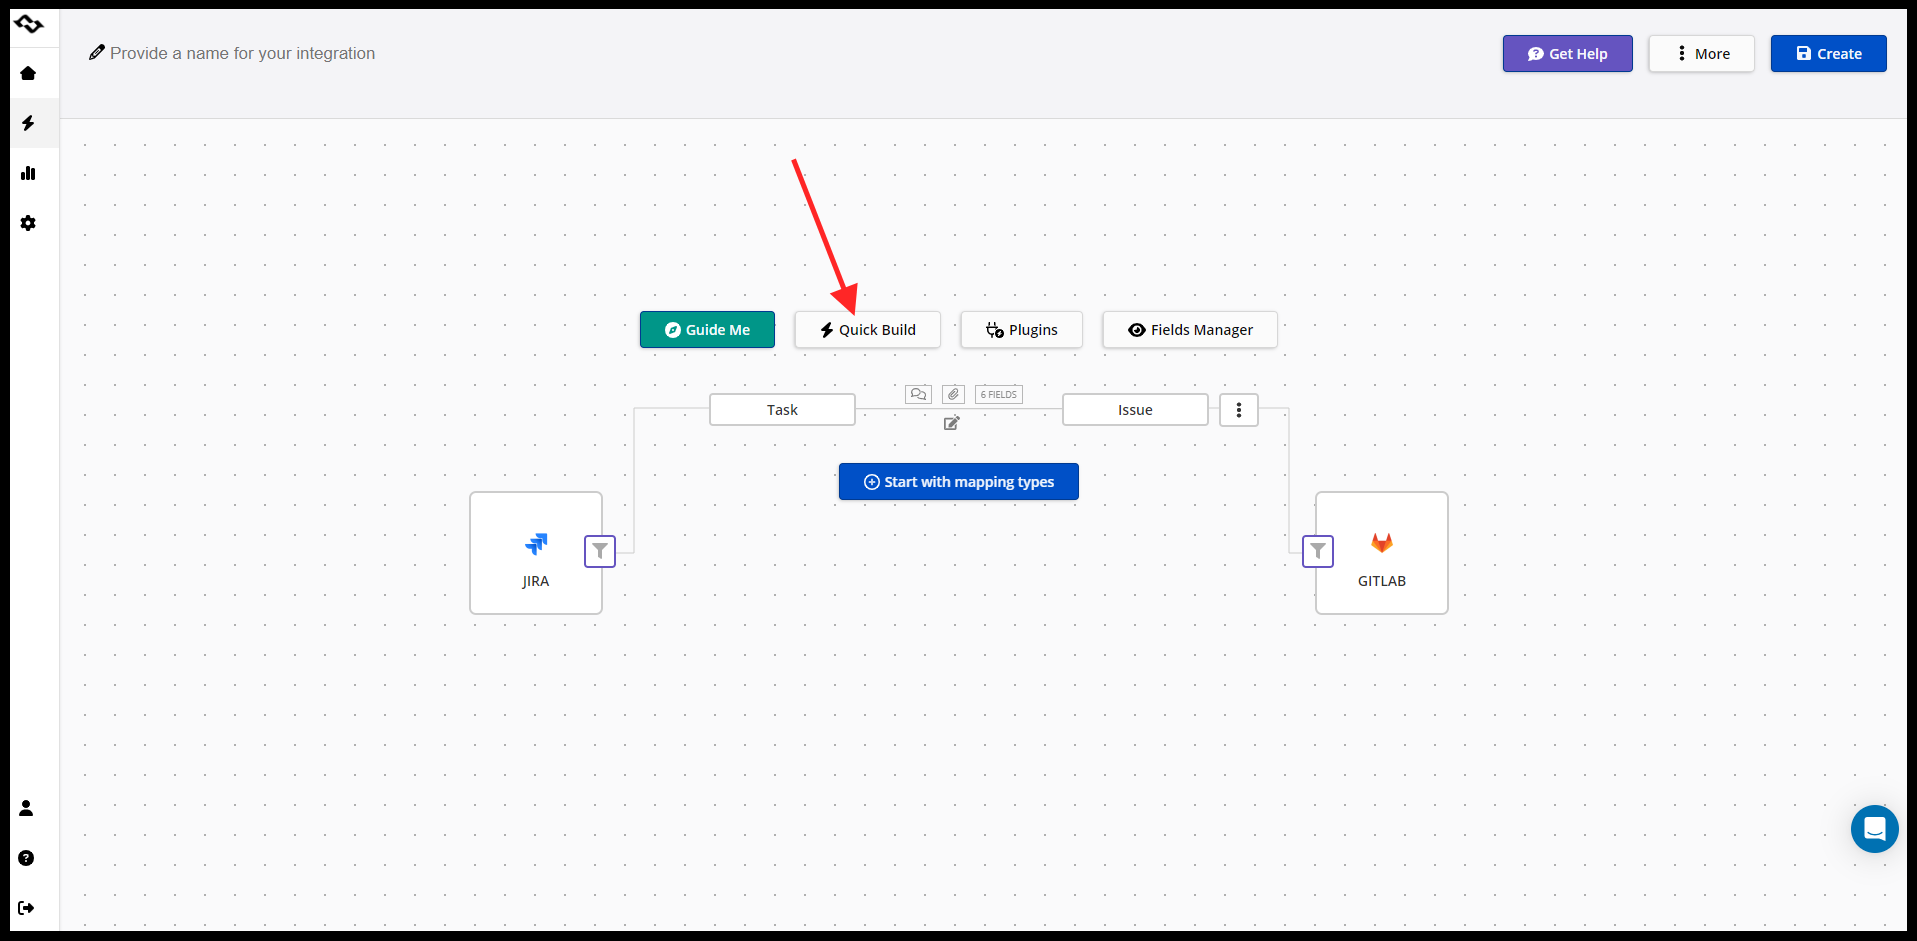Open the GITLAB filter icon

(1318, 551)
